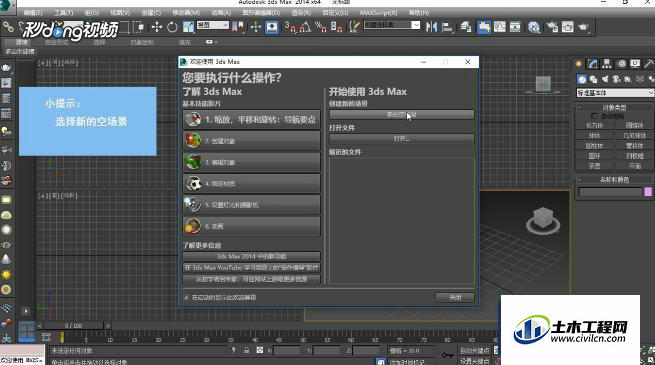Play tutorial 3 edit objects

click(x=251, y=162)
